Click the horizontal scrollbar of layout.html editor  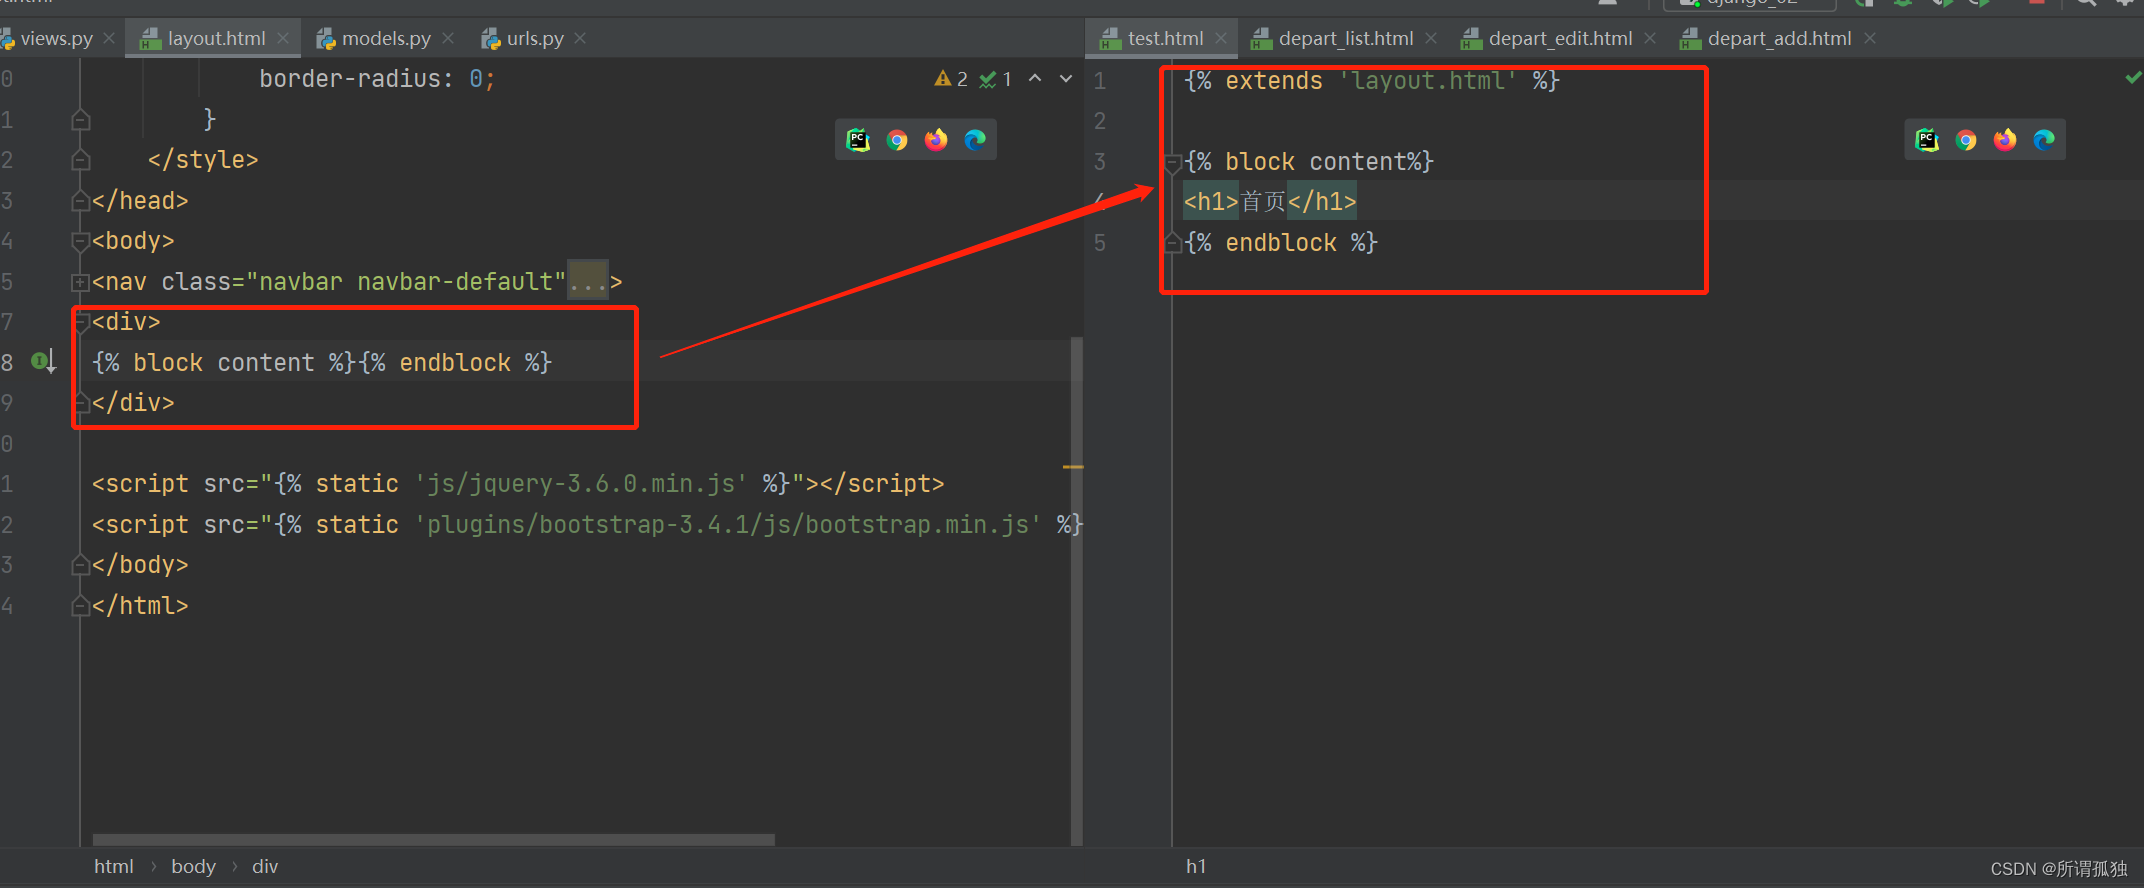point(434,840)
